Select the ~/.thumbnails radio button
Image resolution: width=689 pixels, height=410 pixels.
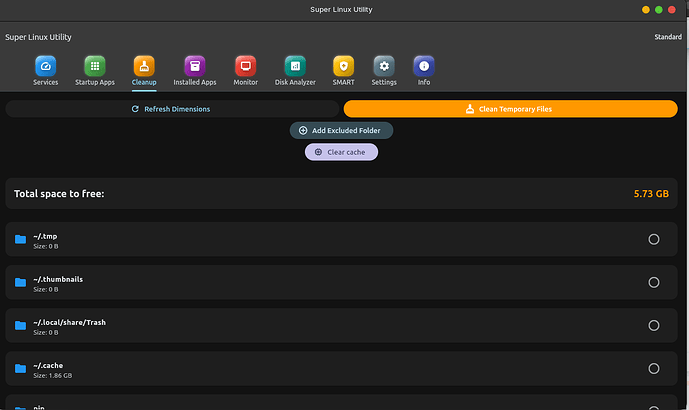(653, 282)
